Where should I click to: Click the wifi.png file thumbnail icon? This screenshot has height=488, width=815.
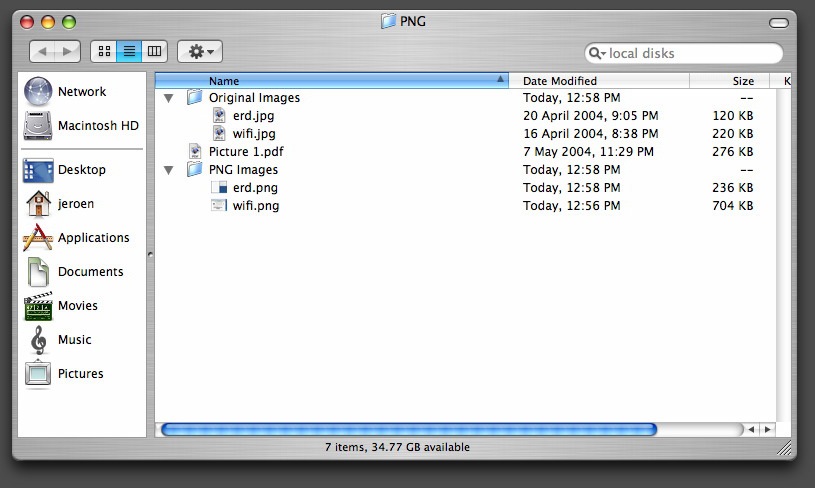coord(219,205)
